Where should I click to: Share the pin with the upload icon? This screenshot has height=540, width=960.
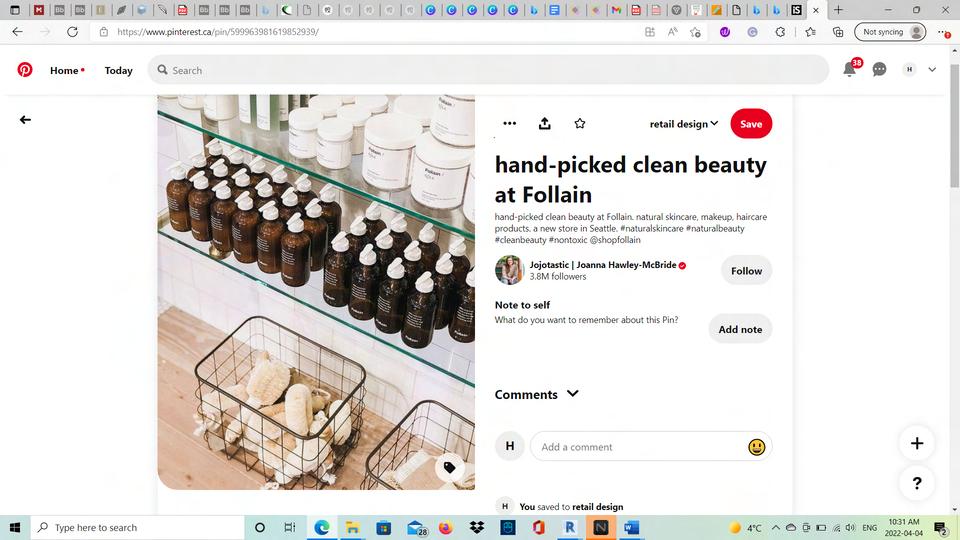click(x=544, y=124)
